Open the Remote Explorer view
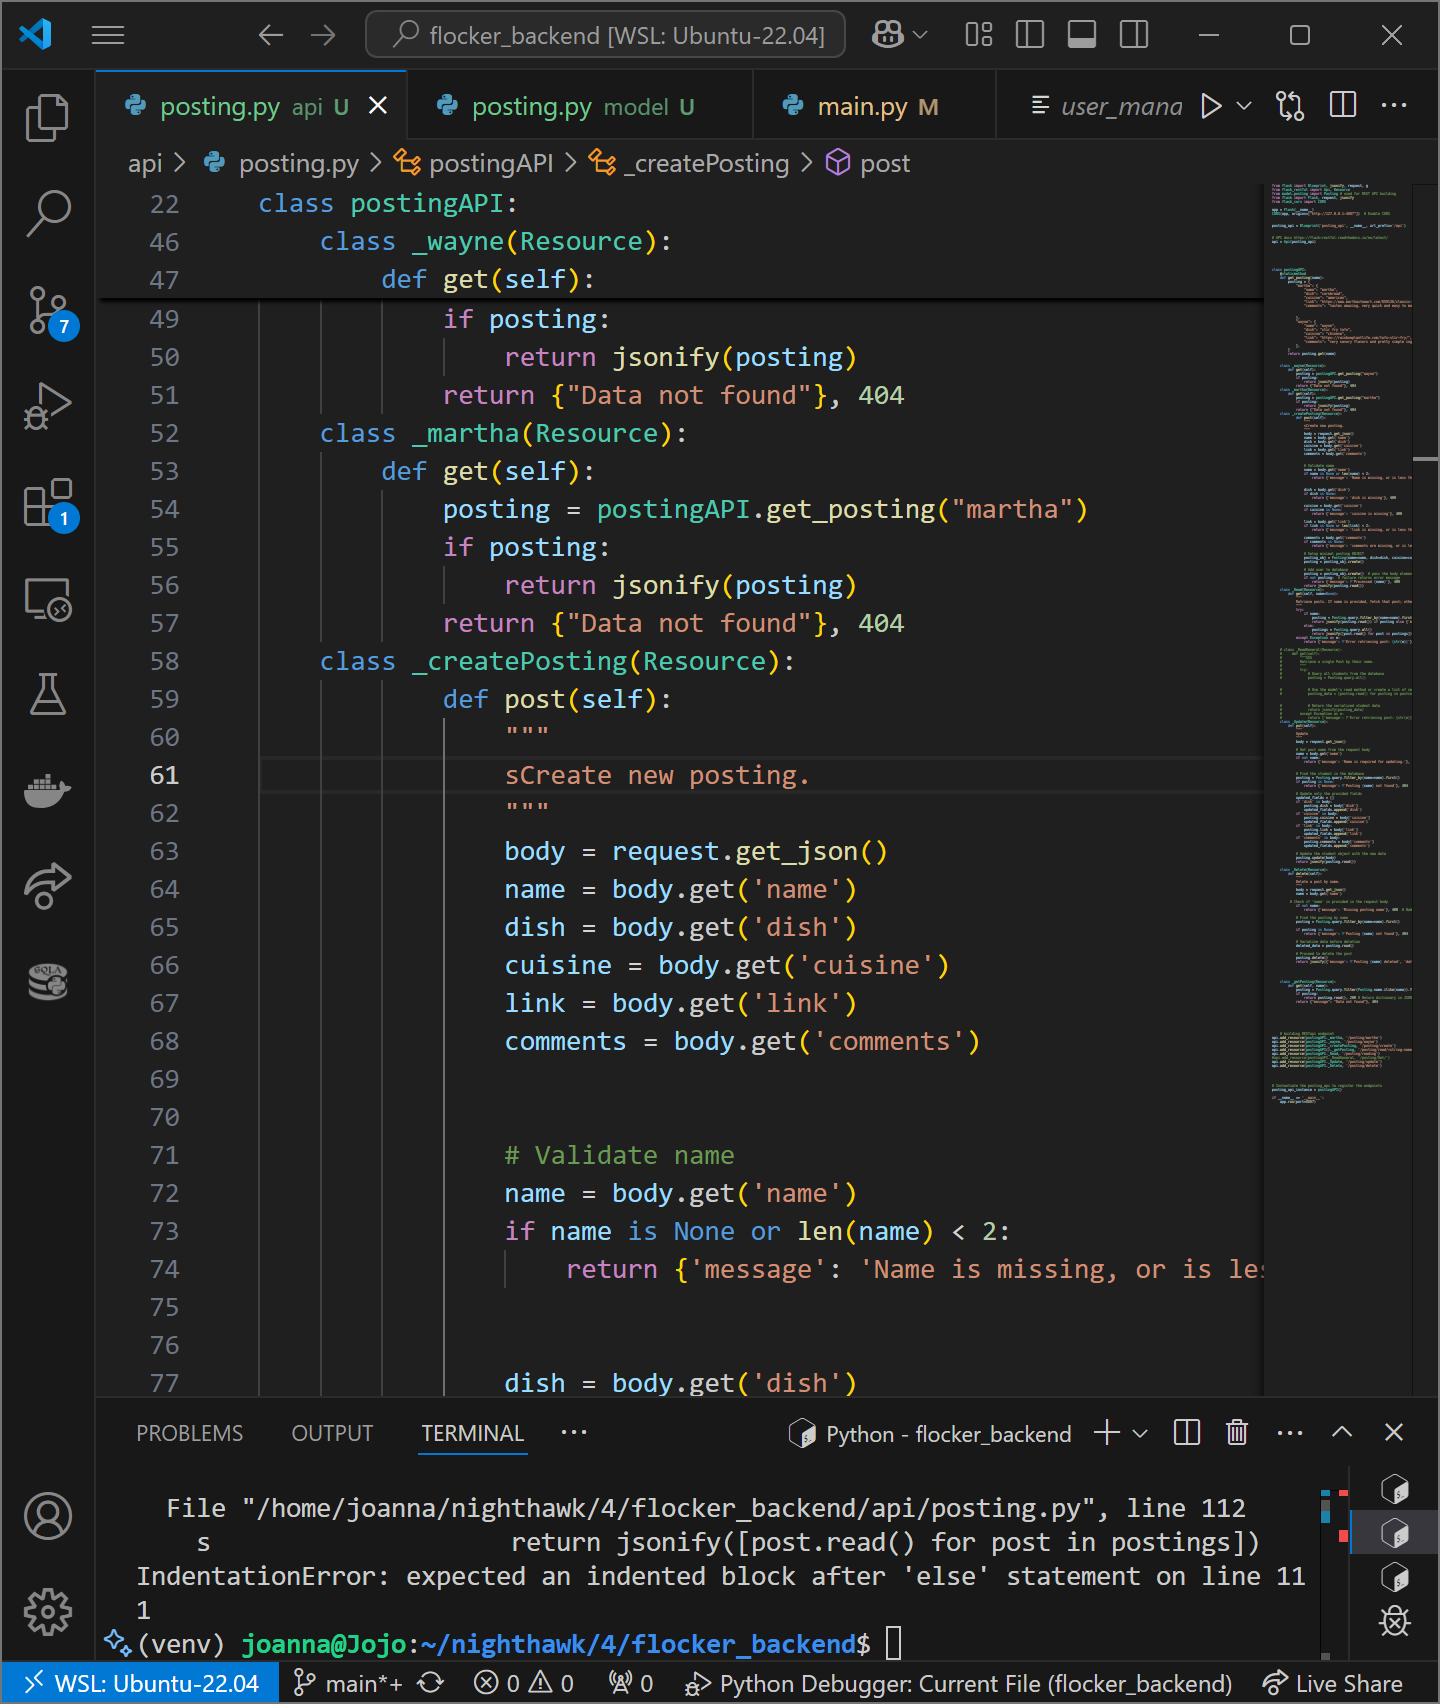The height and width of the screenshot is (1704, 1440). [x=47, y=598]
